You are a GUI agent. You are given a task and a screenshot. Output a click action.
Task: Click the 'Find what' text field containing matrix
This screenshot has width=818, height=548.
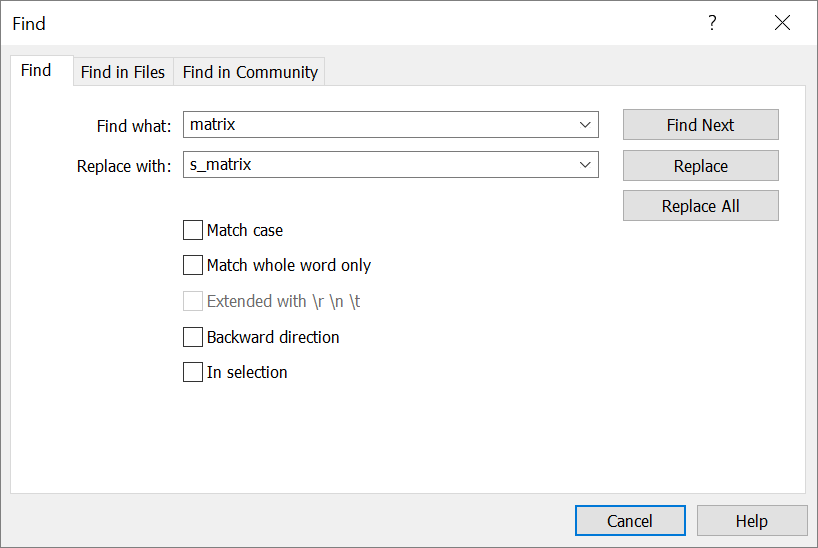(x=378, y=125)
